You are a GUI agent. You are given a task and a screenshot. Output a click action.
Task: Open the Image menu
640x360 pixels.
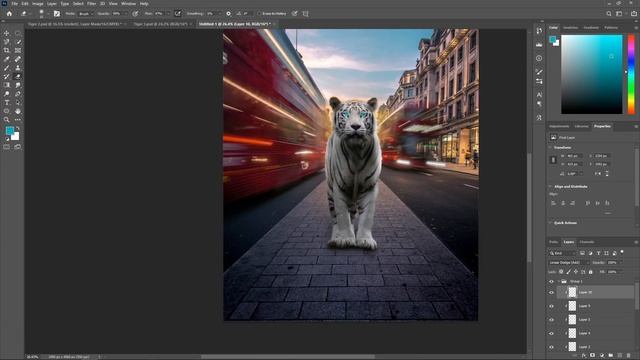point(38,4)
